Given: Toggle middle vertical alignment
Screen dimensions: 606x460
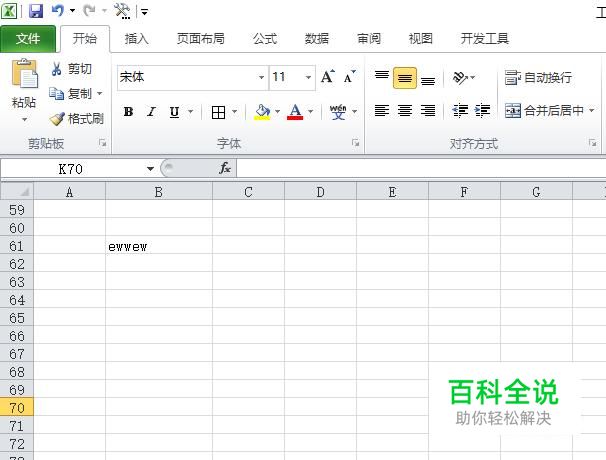Looking at the screenshot, I should tap(405, 78).
